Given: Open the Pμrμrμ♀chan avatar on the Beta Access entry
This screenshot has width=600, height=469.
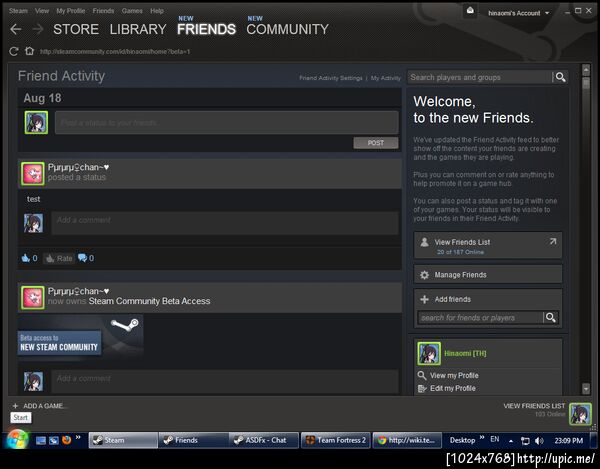Looking at the screenshot, I should [x=33, y=297].
